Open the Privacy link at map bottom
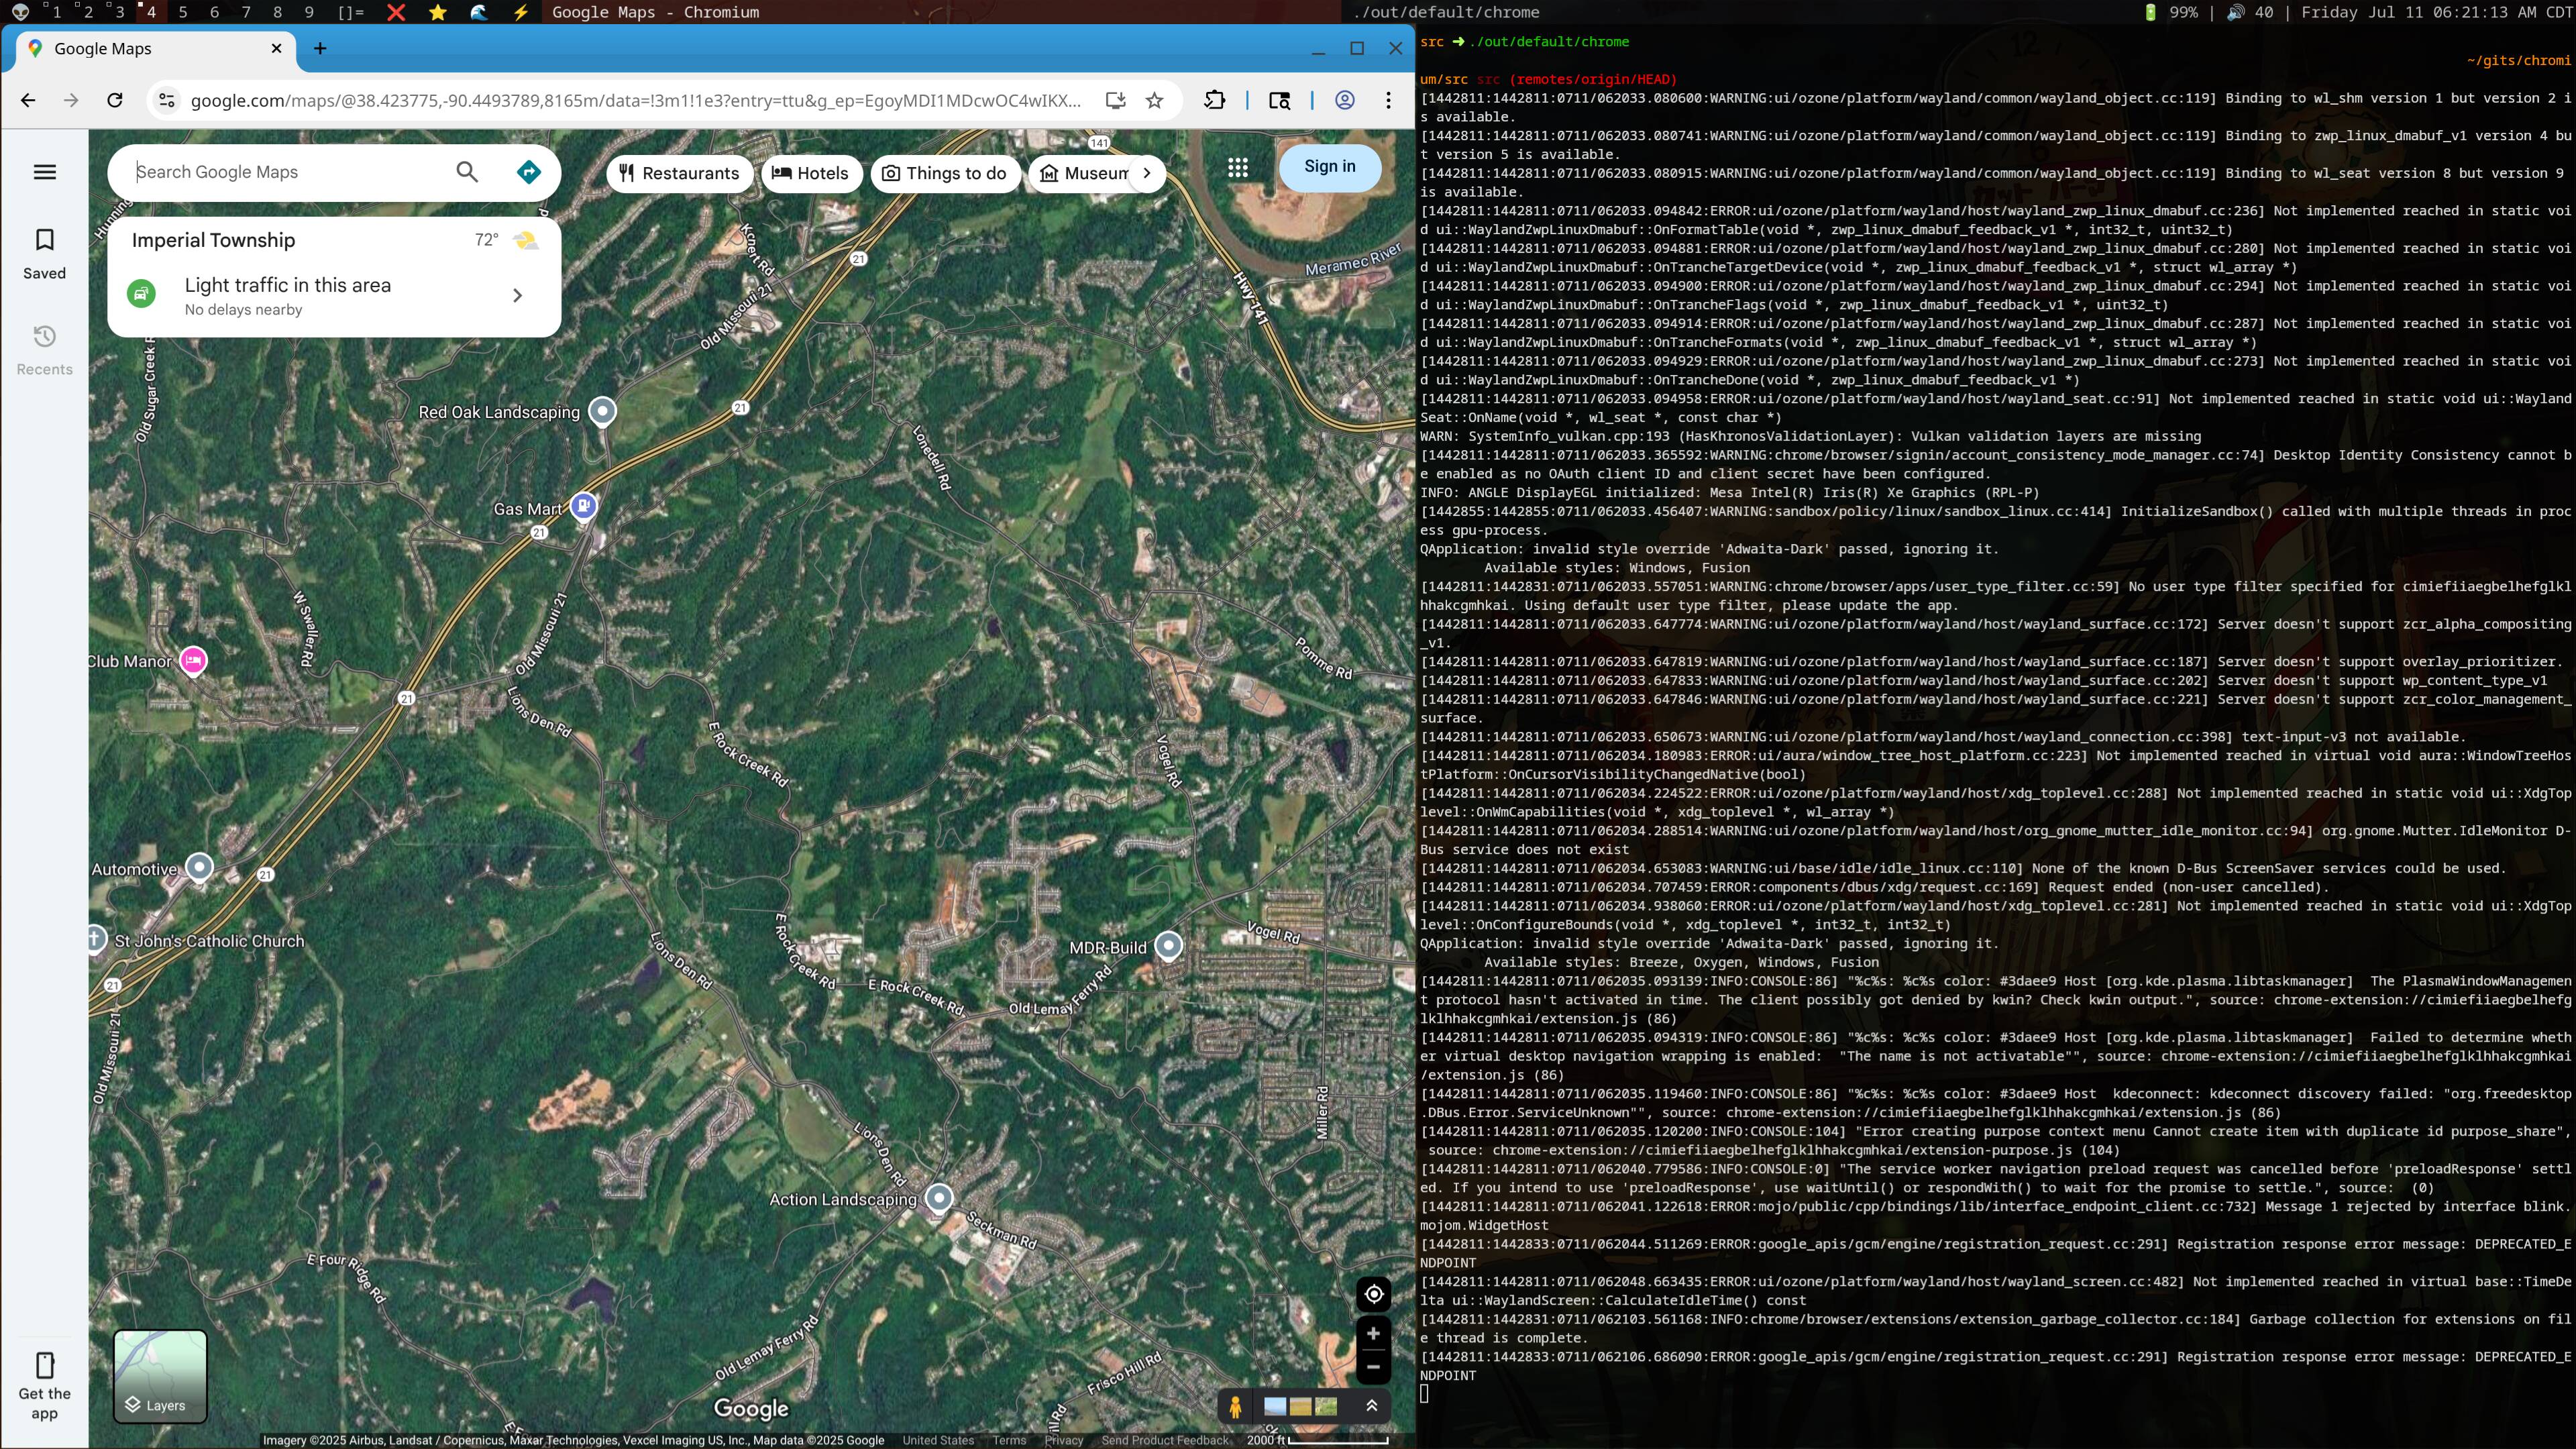 click(x=1064, y=1440)
